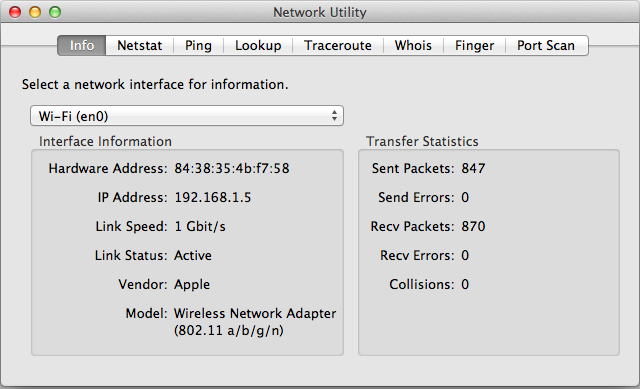
Task: Click the IP address 192.168.1.5
Action: [213, 197]
